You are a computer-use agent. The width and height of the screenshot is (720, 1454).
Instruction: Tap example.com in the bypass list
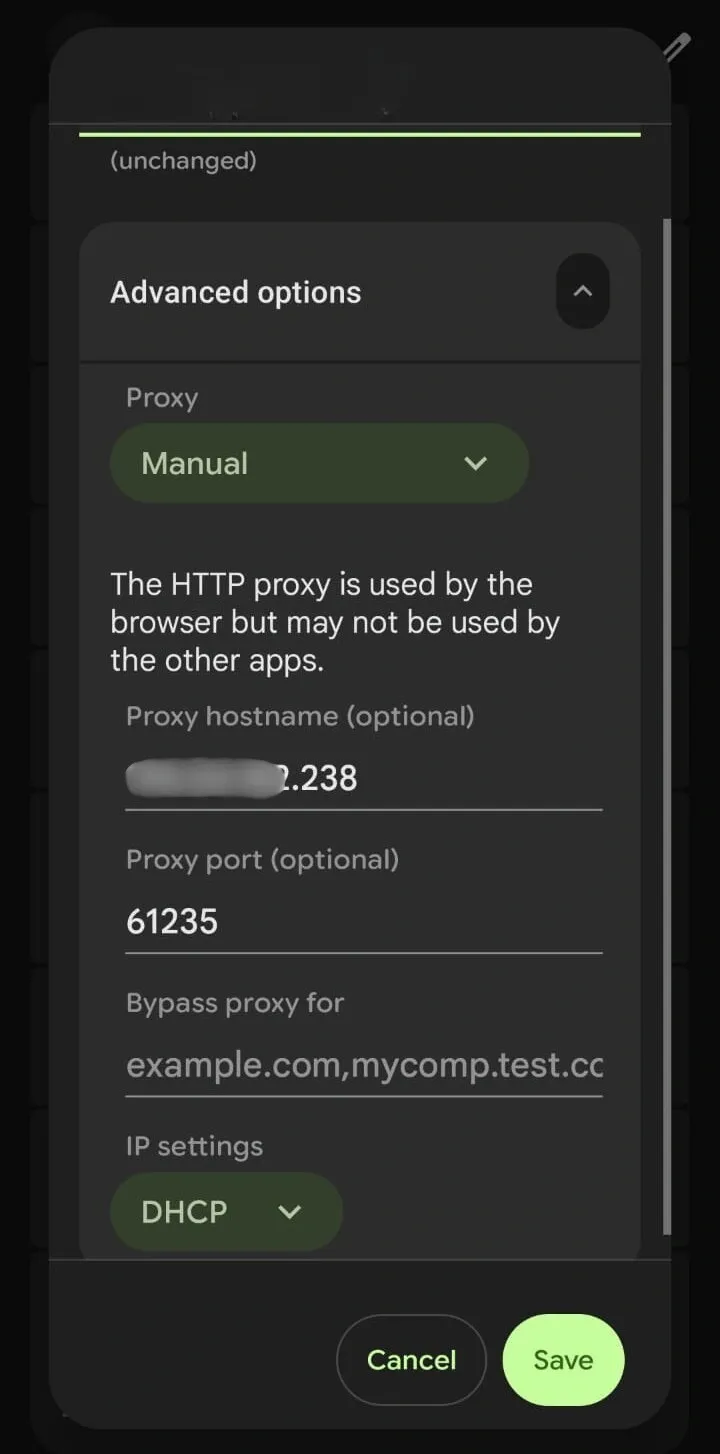click(213, 1065)
